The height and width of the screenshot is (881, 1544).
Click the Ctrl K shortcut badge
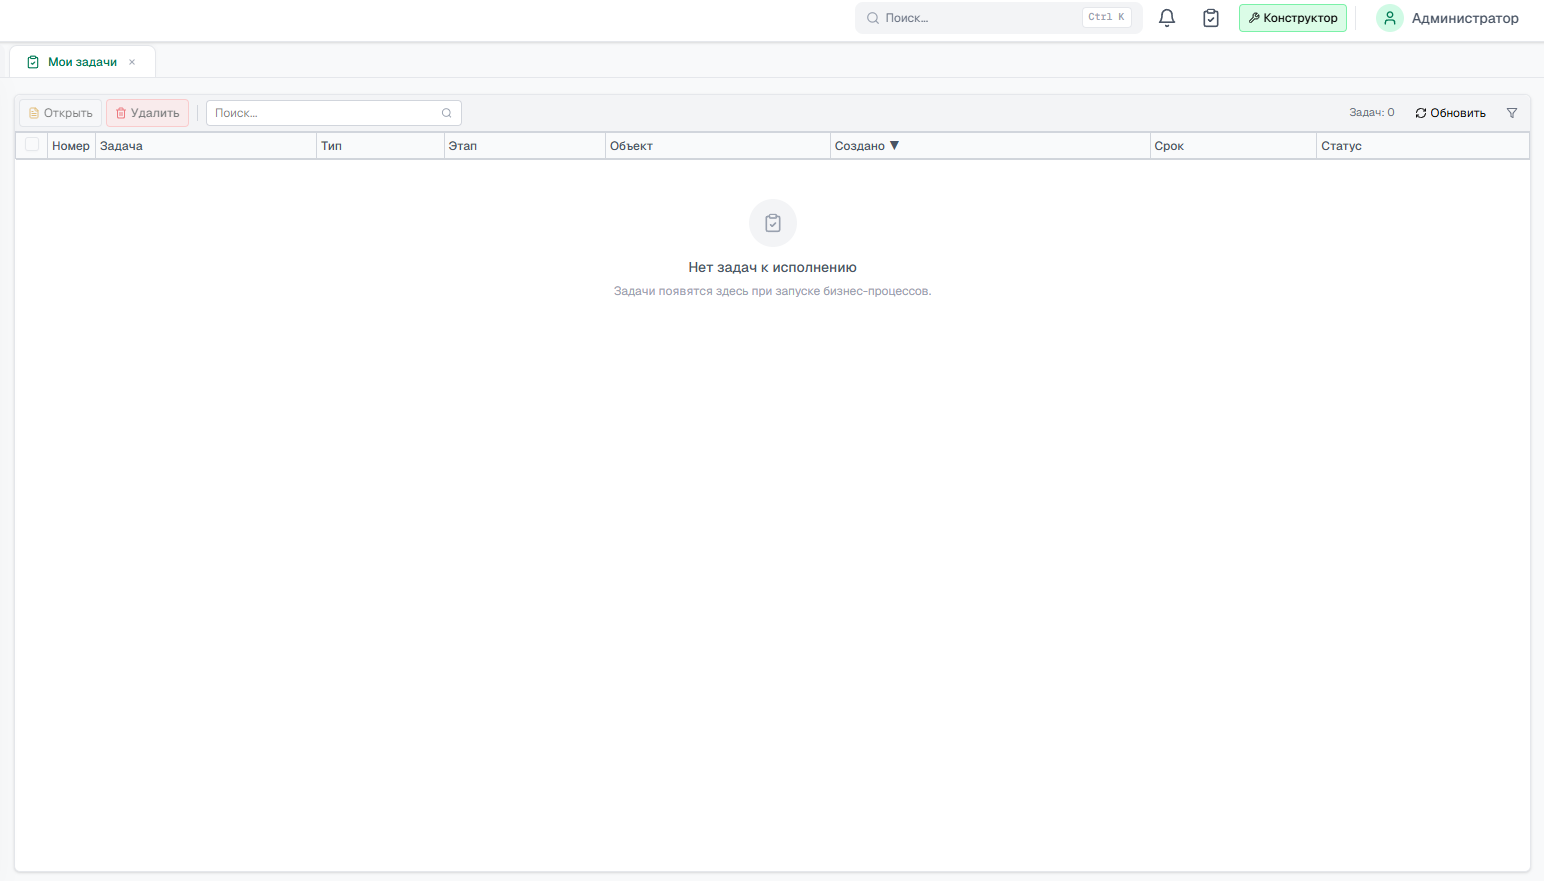[1106, 17]
